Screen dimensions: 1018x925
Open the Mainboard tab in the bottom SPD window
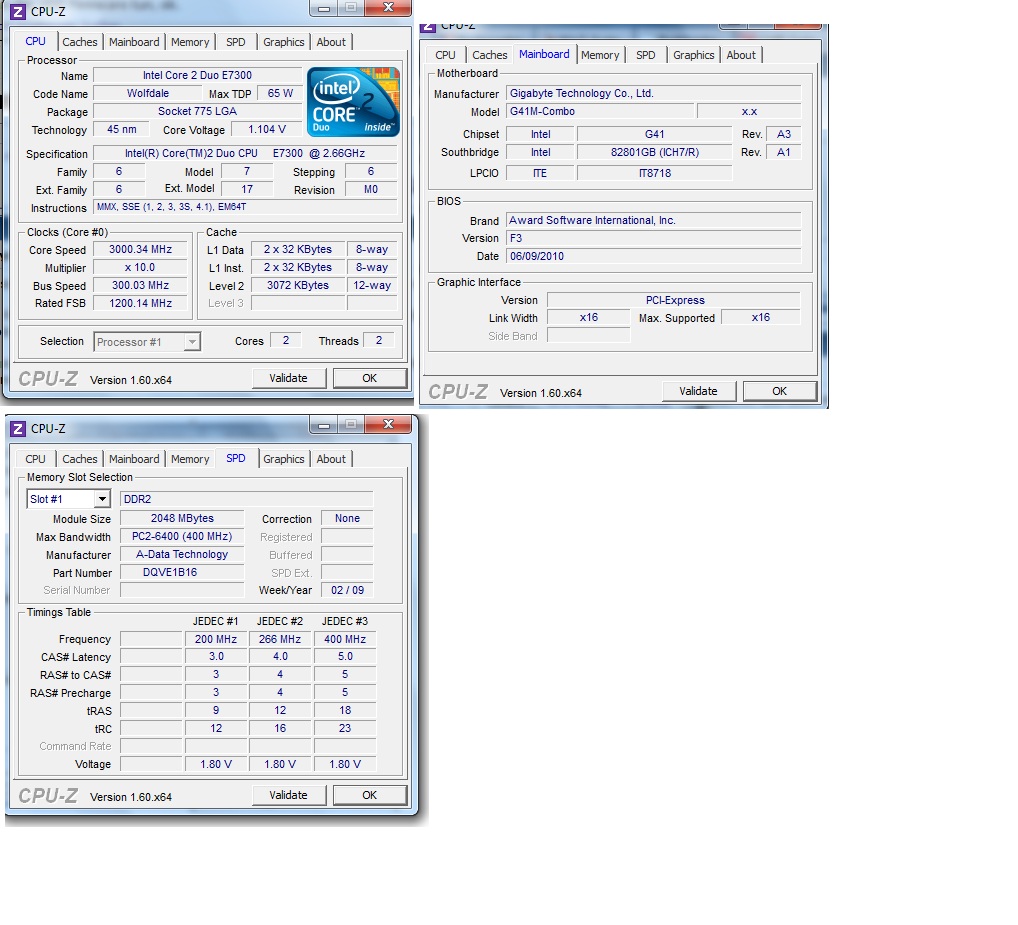pos(134,459)
